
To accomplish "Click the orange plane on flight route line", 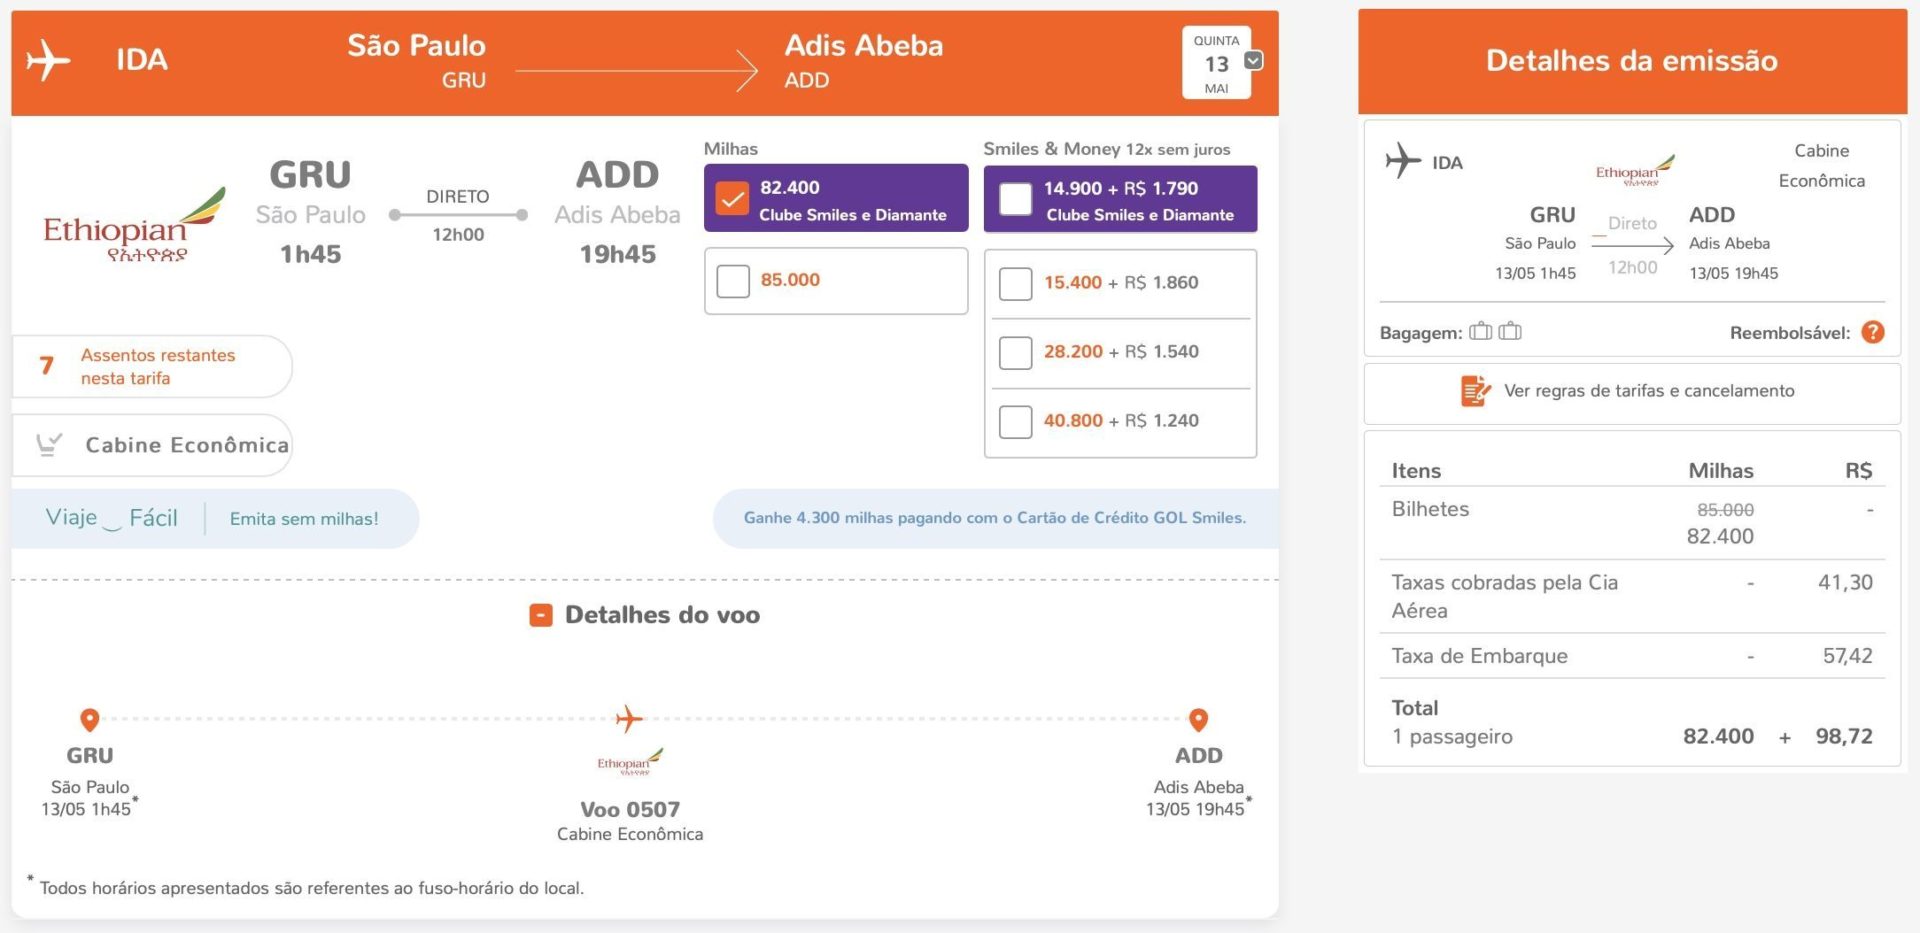I will 629,718.
